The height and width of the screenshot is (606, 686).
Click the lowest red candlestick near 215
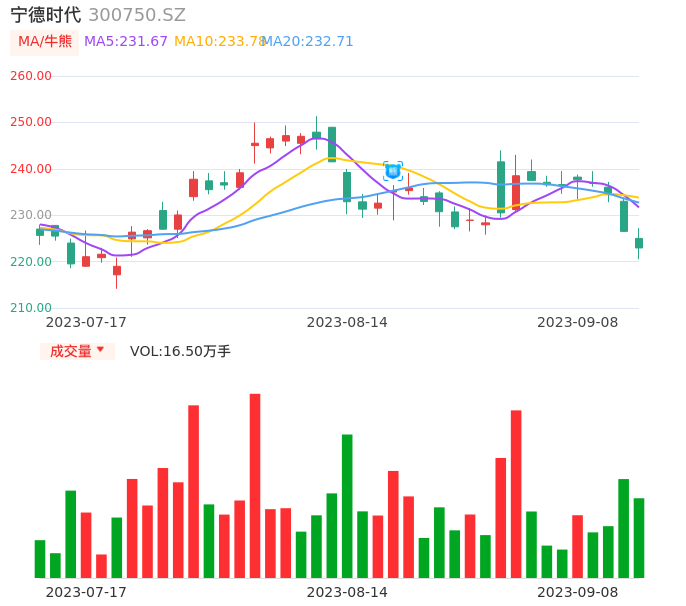point(117,270)
